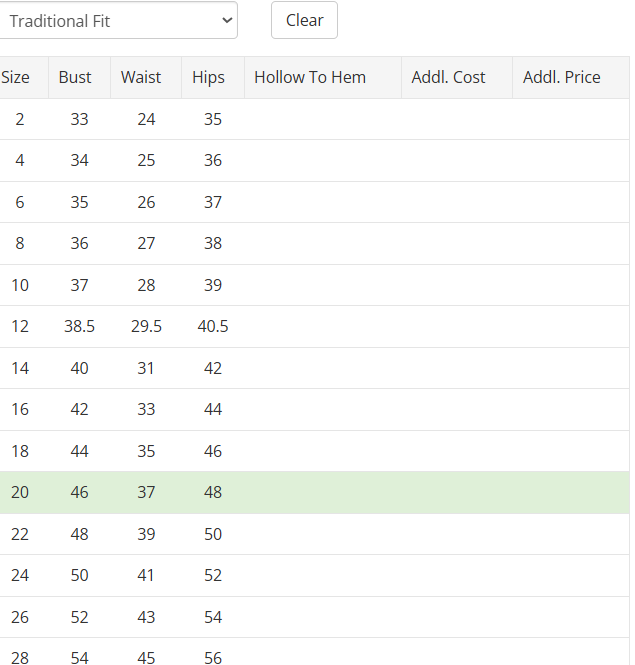Click the Addl. Price column header
This screenshot has height=665, width=635.
pyautogui.click(x=562, y=77)
